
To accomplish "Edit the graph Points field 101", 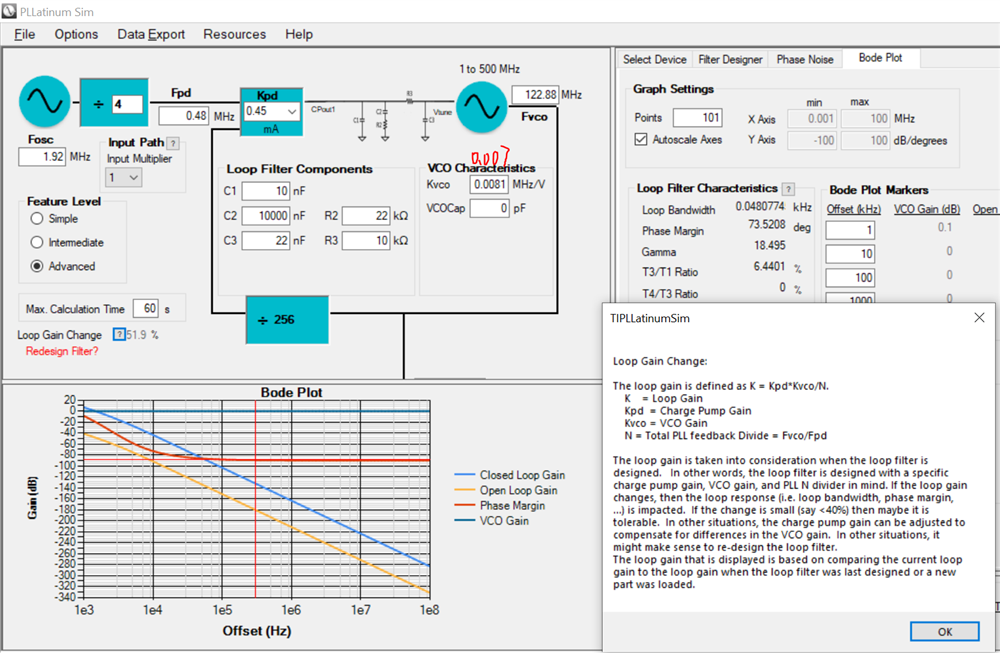I will [698, 118].
